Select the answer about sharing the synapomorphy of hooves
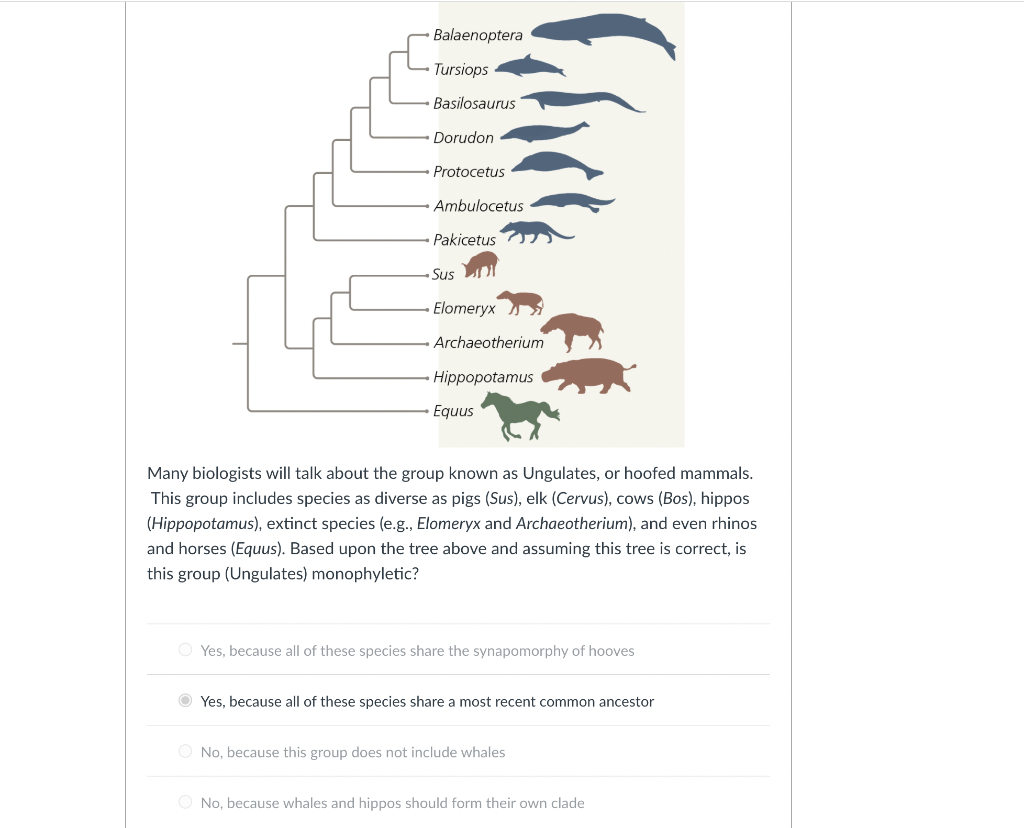 click(x=185, y=649)
